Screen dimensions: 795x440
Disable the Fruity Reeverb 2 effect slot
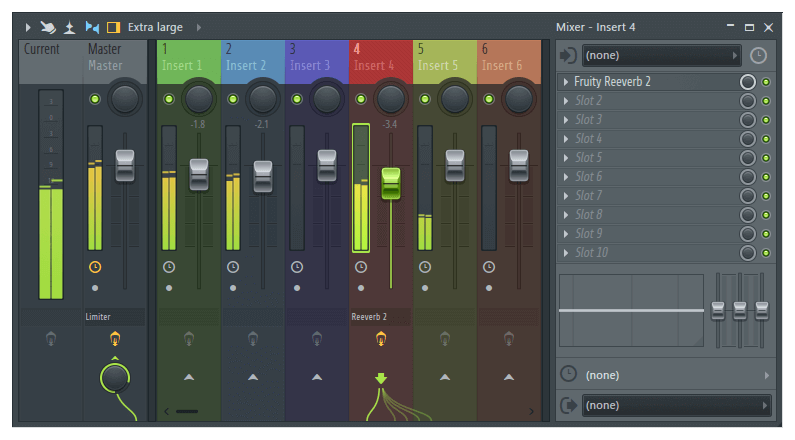click(x=766, y=82)
